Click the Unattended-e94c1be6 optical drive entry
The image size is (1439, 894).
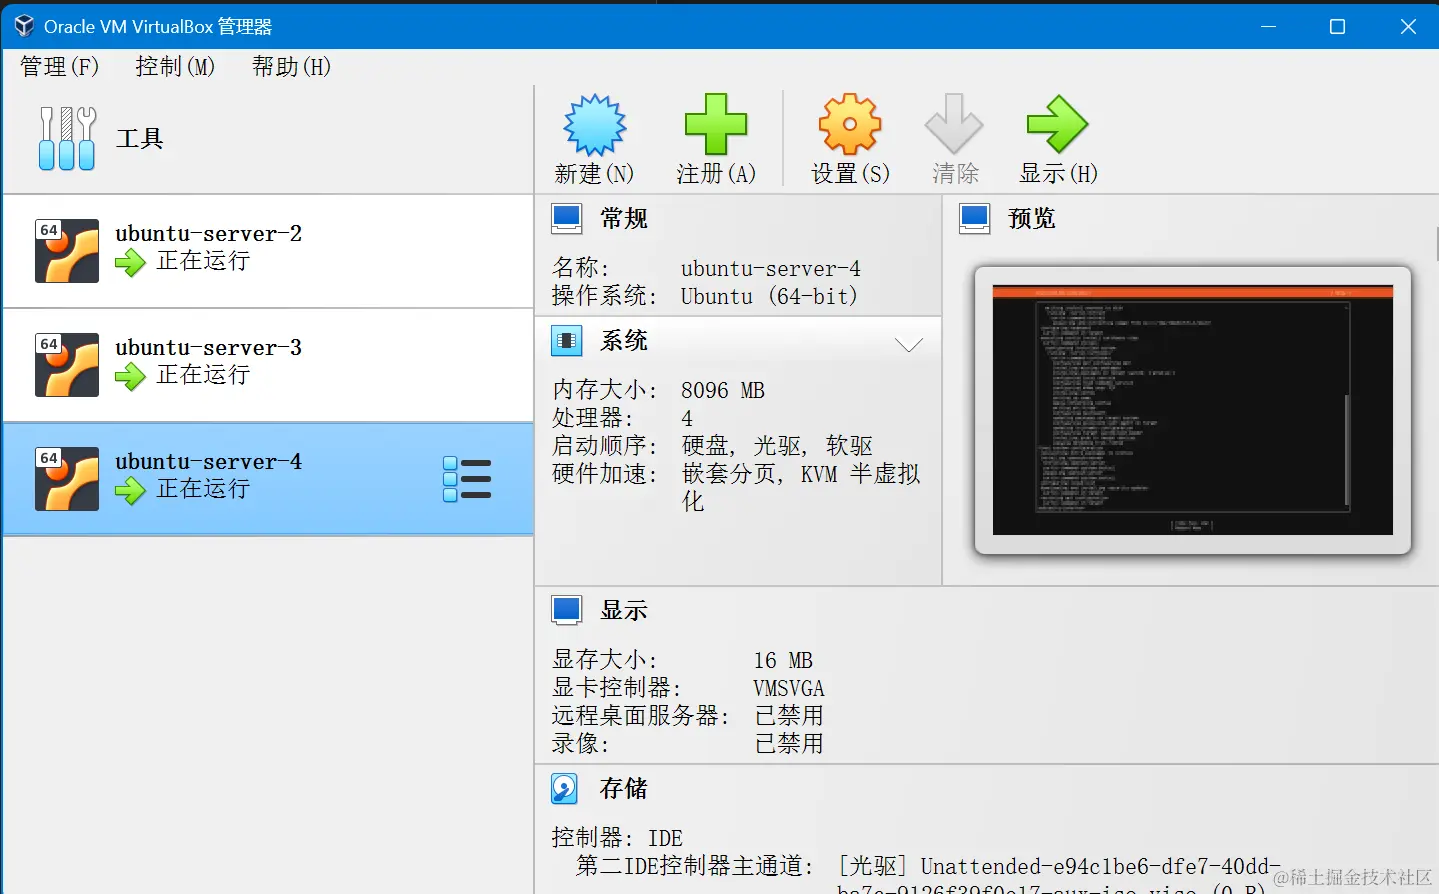coord(1060,877)
